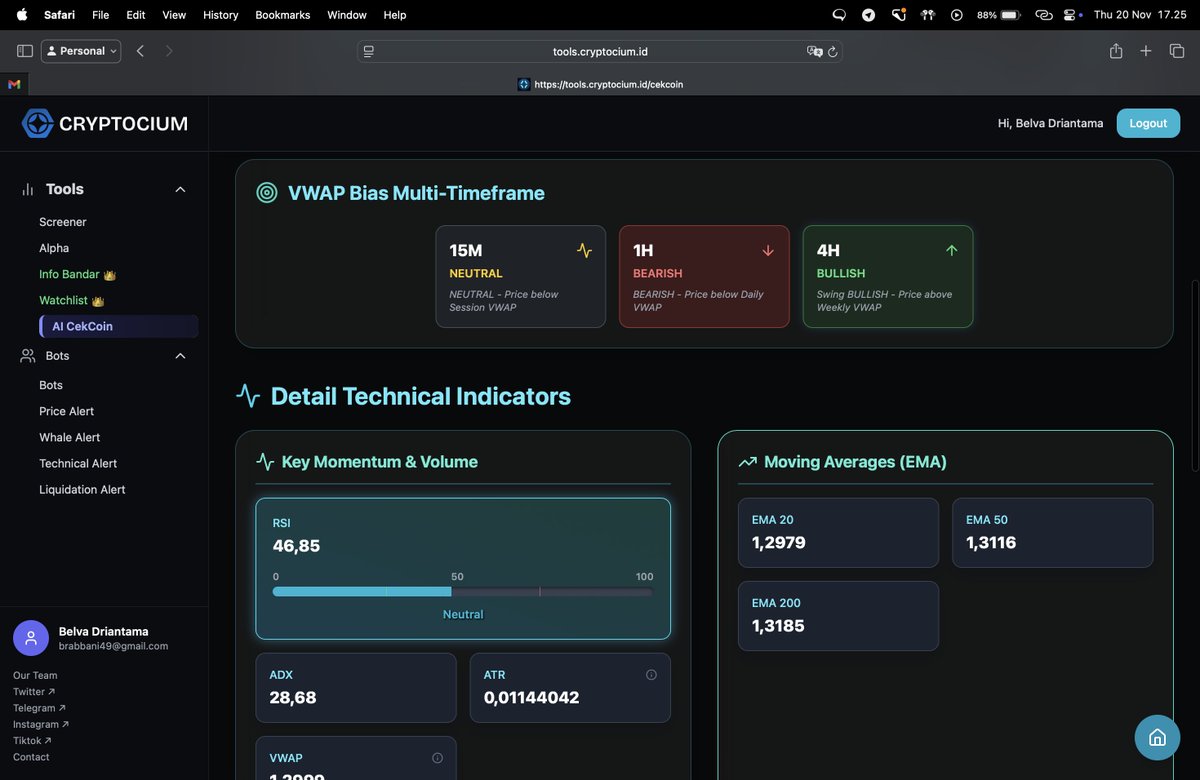
Task: Go back with Safari's back arrow
Action: click(140, 51)
